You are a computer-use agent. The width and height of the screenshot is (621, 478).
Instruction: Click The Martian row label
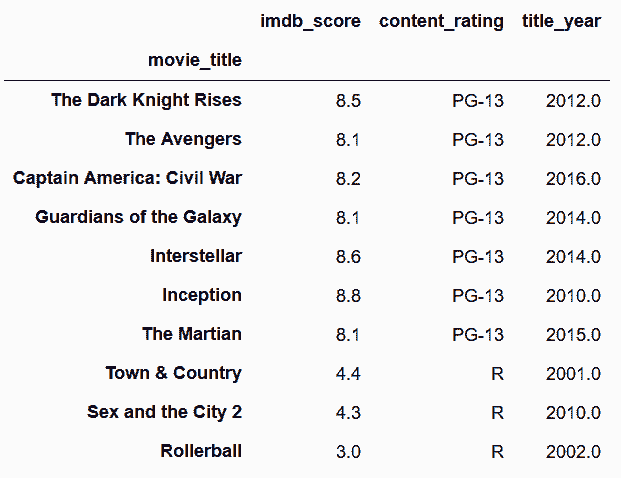point(192,334)
